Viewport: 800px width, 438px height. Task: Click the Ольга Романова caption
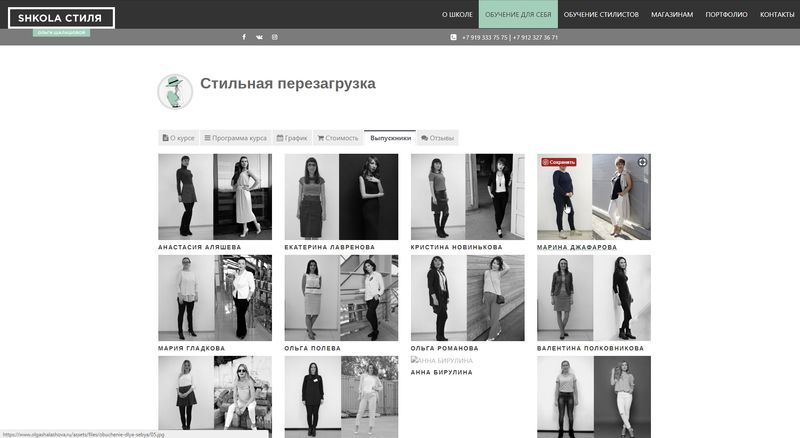click(x=444, y=348)
